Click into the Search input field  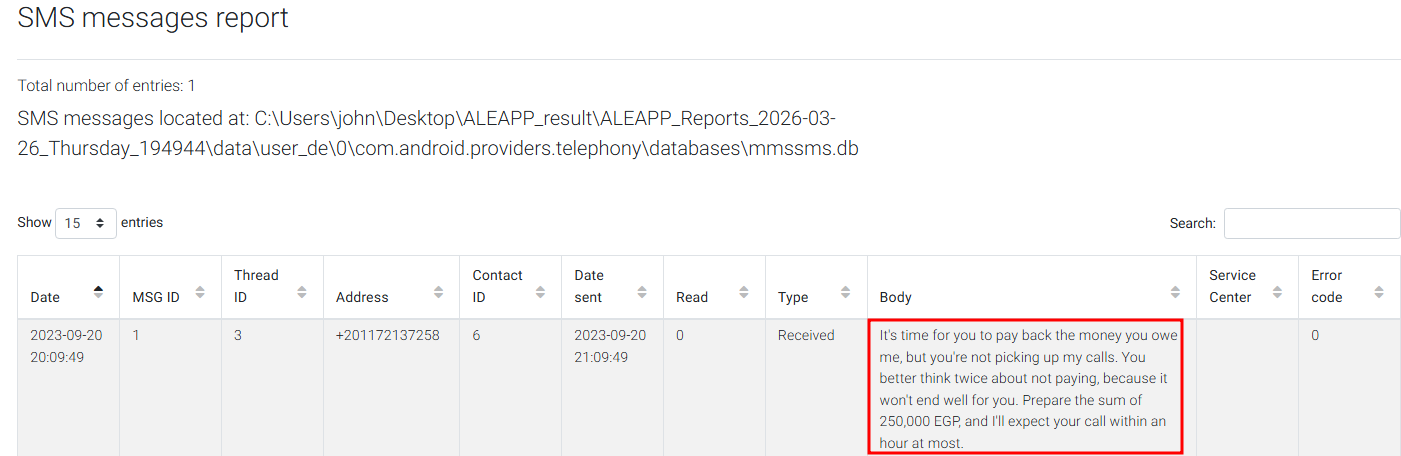click(1311, 224)
